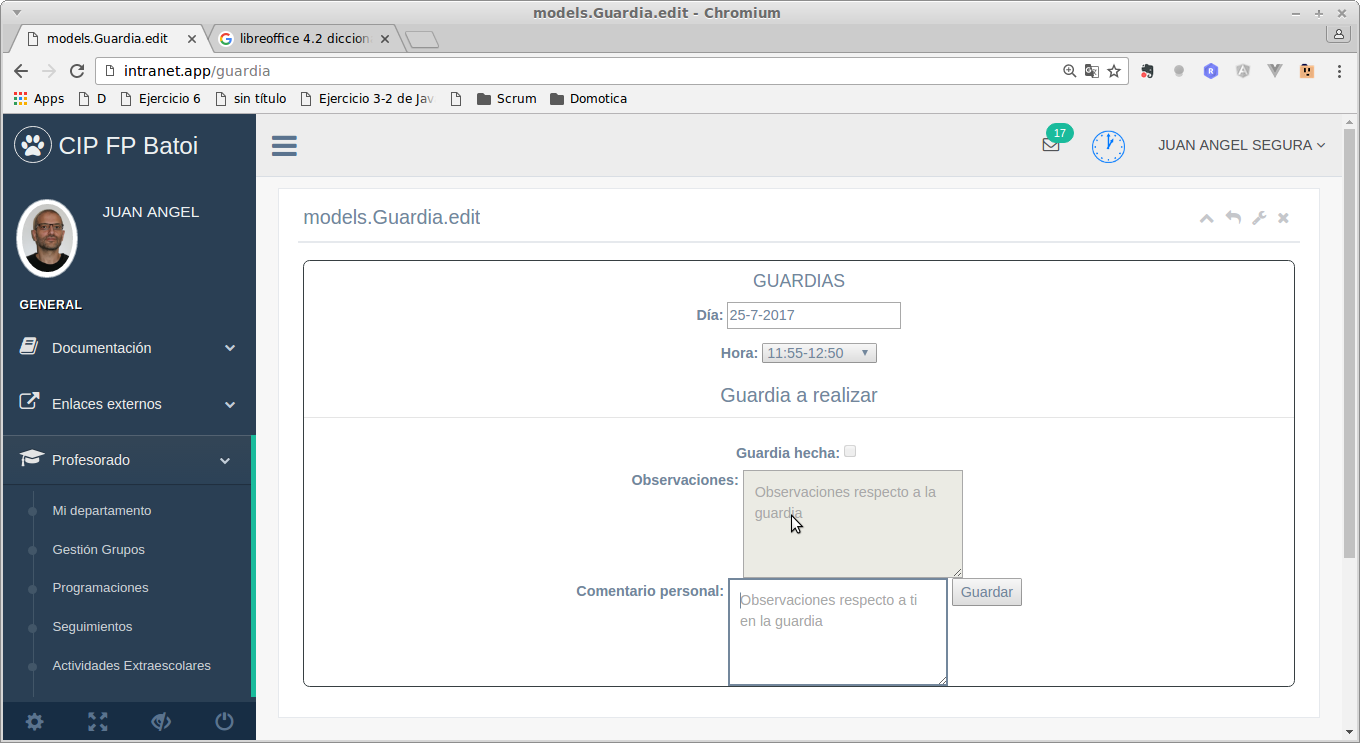Collapse panel with up chevron icon
The image size is (1360, 743).
pos(1206,218)
